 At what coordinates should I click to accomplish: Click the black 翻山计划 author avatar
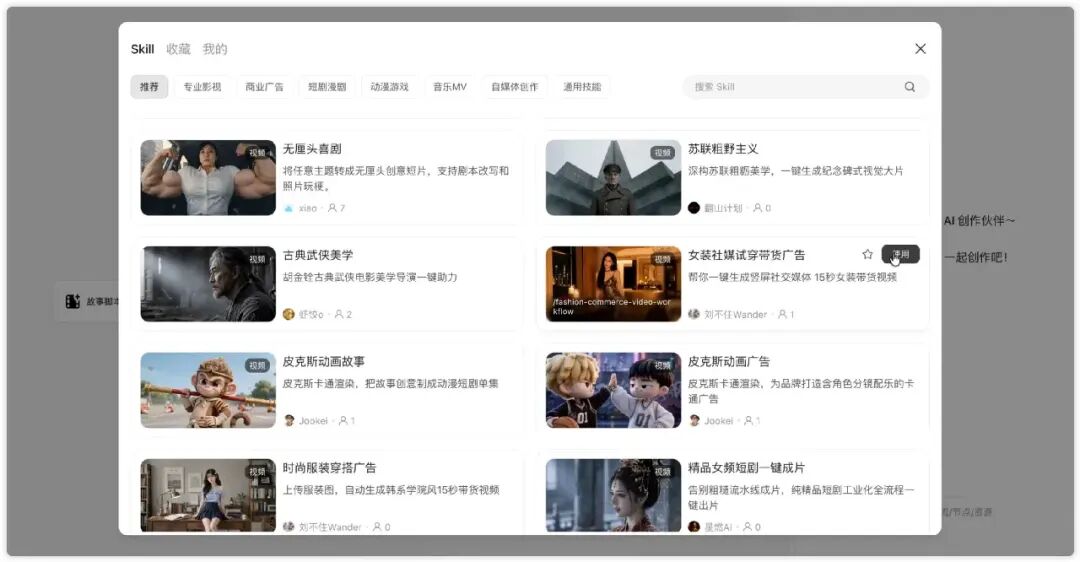click(694, 208)
